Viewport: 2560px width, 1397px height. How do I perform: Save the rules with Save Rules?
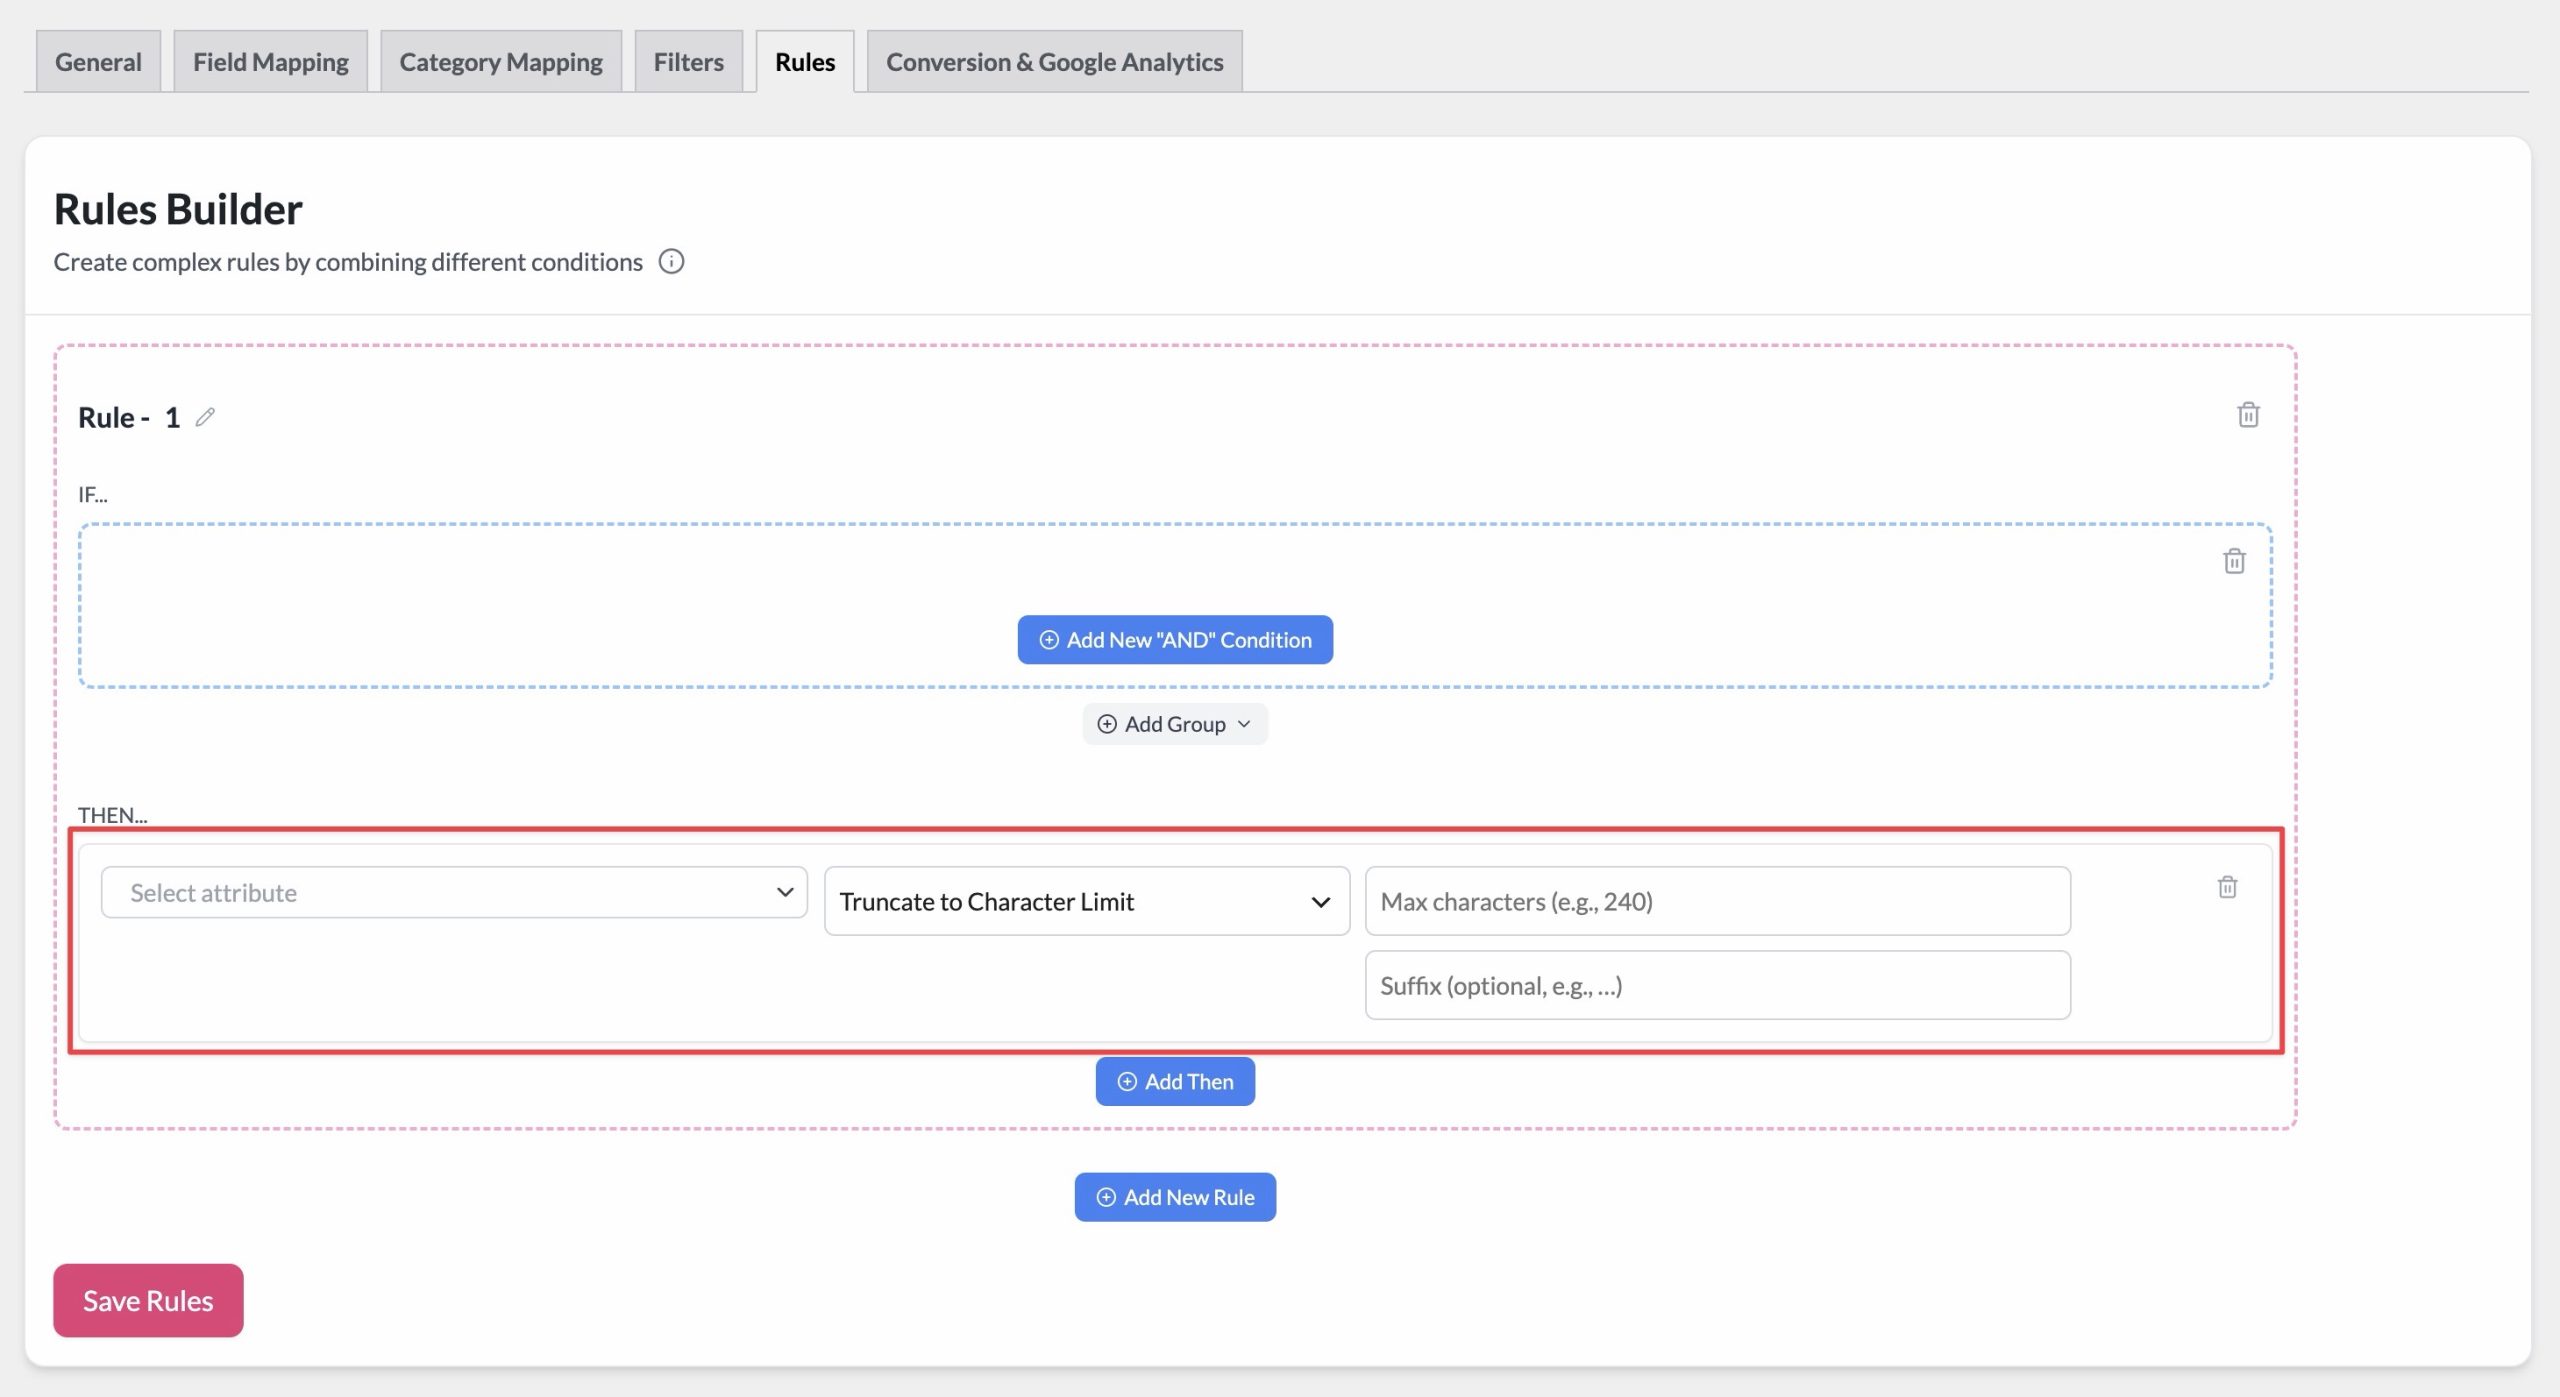[148, 1300]
